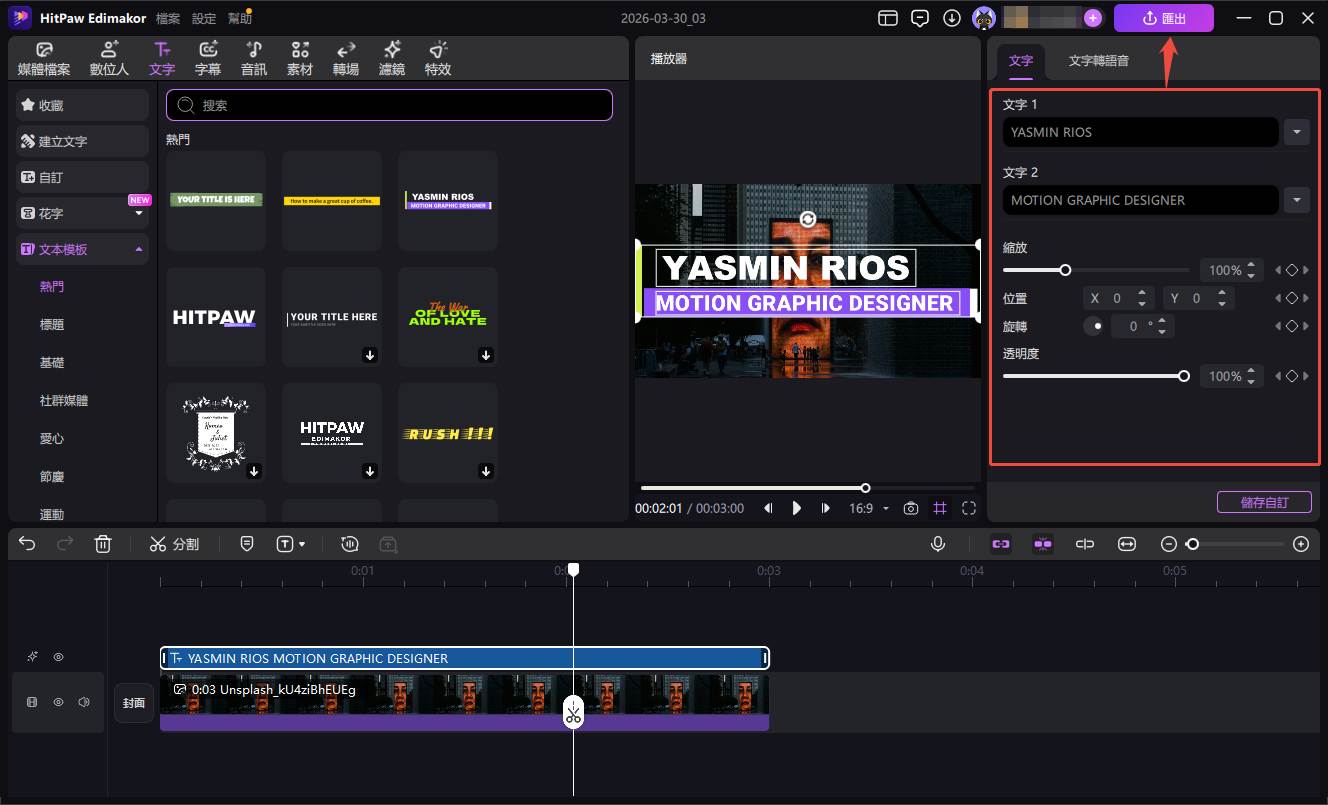Switch to the 文字轉語音 tab
The width and height of the screenshot is (1328, 805).
[1098, 61]
